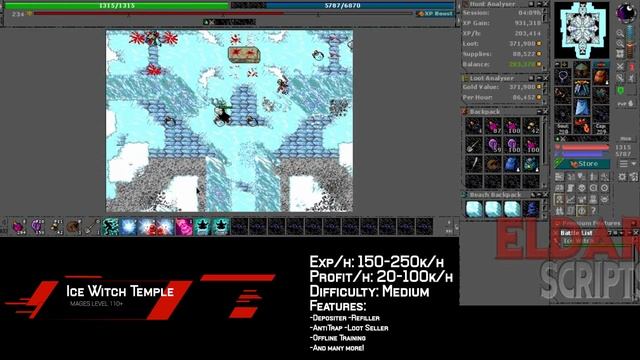Collapse the Backpack container panel

click(539, 111)
